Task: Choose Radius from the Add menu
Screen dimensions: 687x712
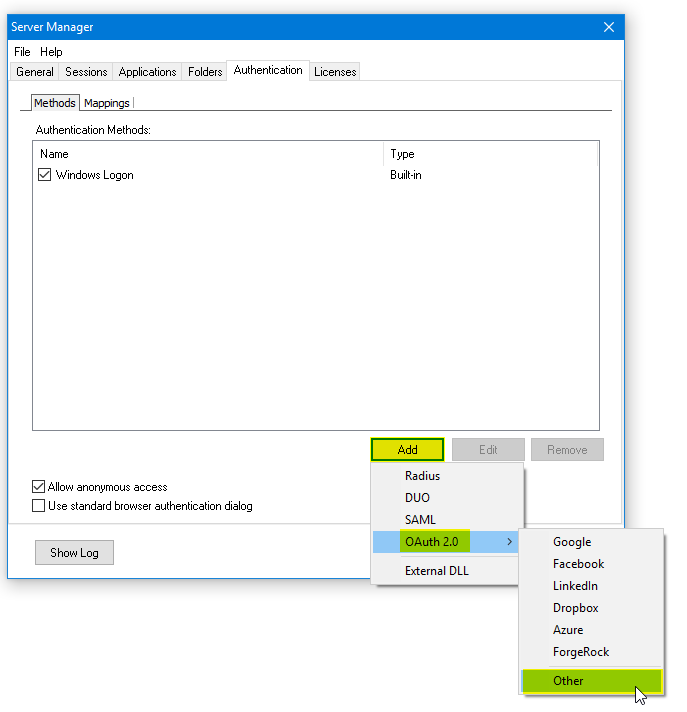Action: pos(448,476)
